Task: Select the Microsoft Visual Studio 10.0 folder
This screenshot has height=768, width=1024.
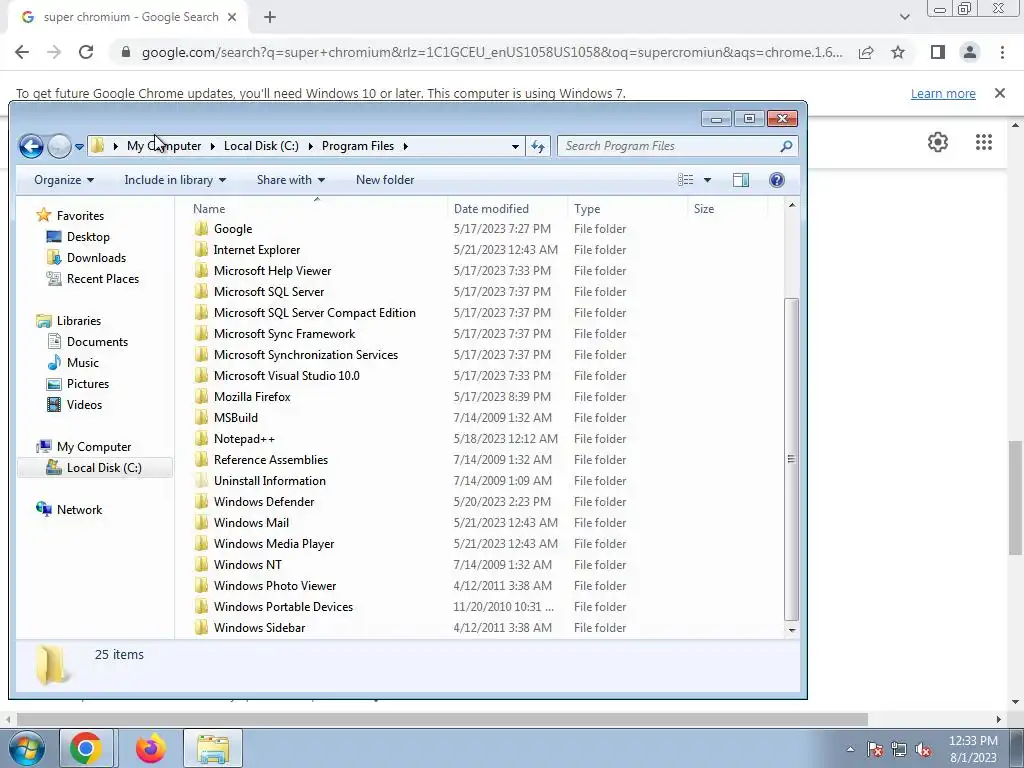Action: tap(287, 376)
